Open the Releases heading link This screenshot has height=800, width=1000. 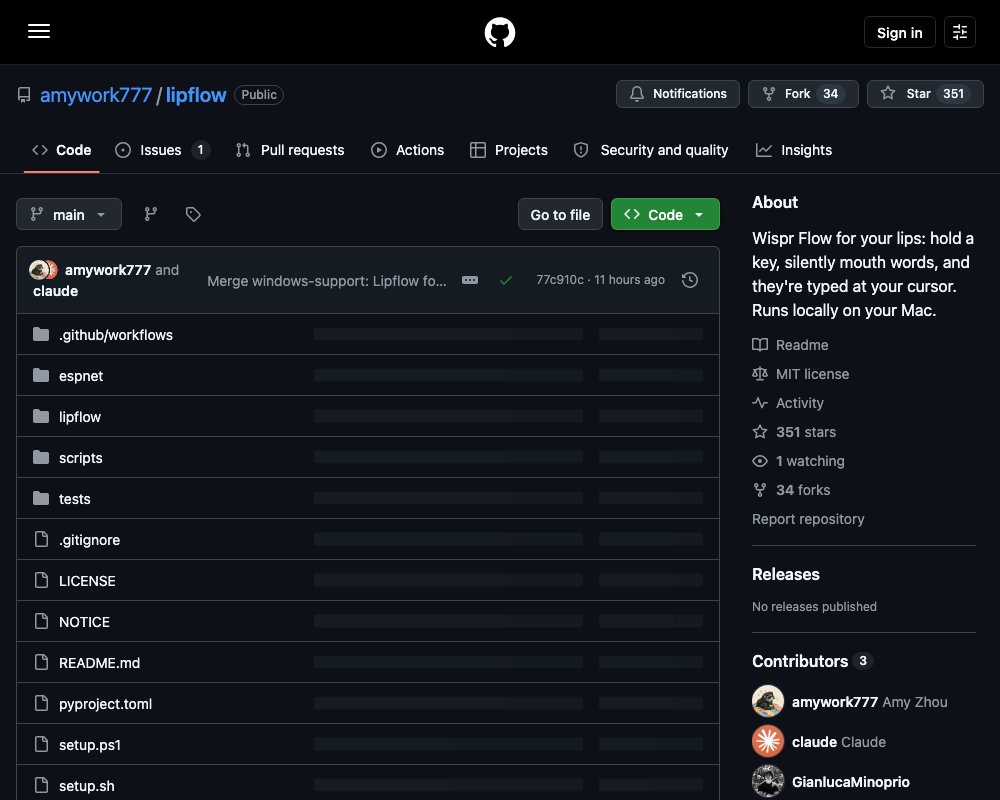[786, 574]
